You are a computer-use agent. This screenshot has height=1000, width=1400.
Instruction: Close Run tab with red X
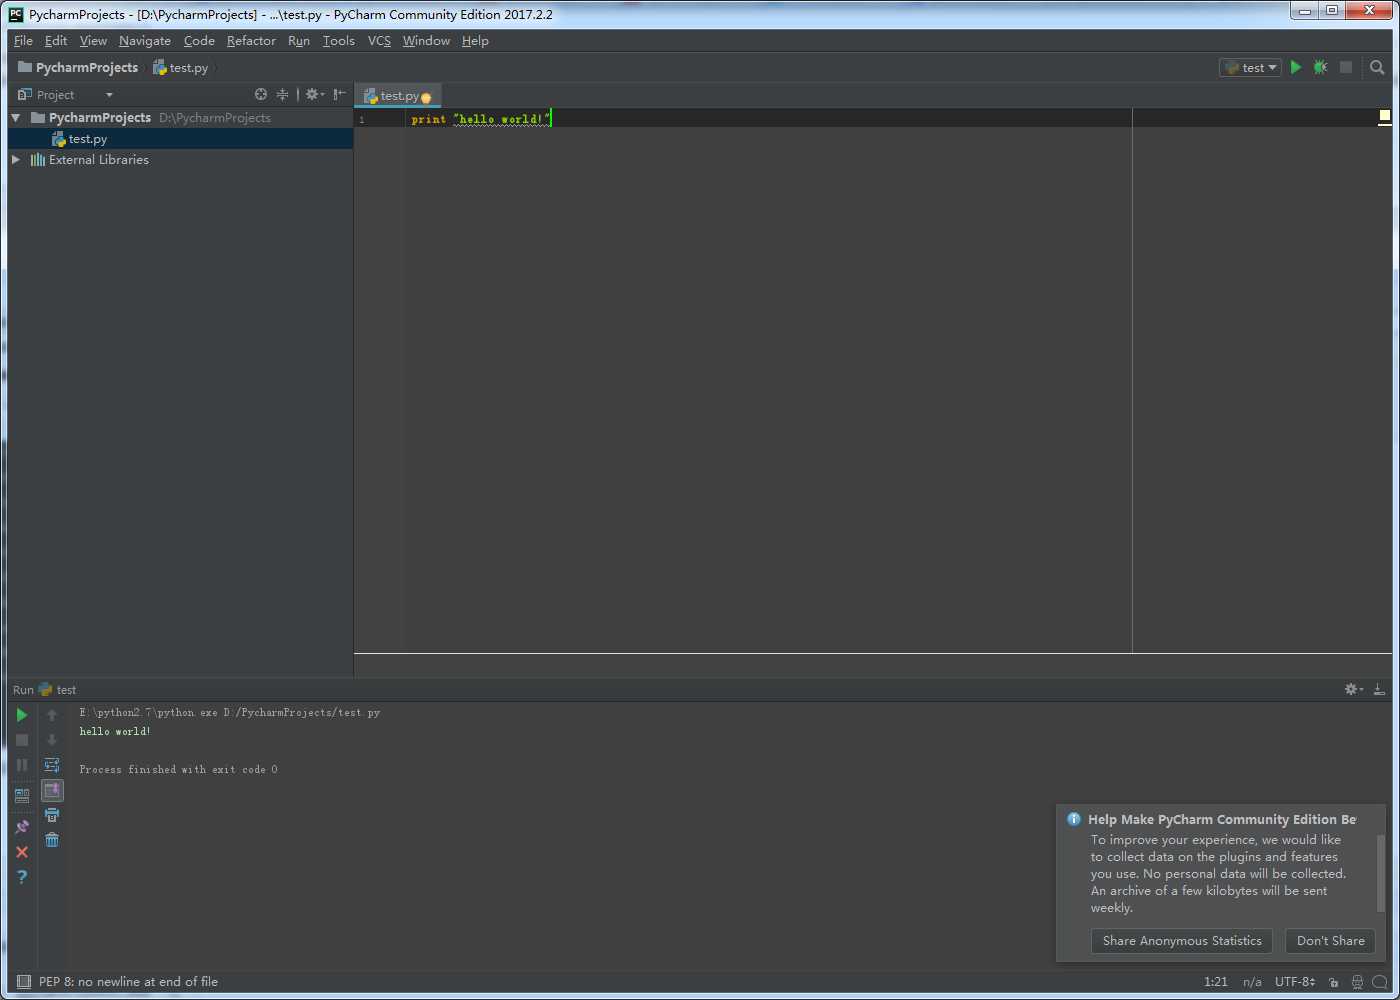(x=22, y=852)
